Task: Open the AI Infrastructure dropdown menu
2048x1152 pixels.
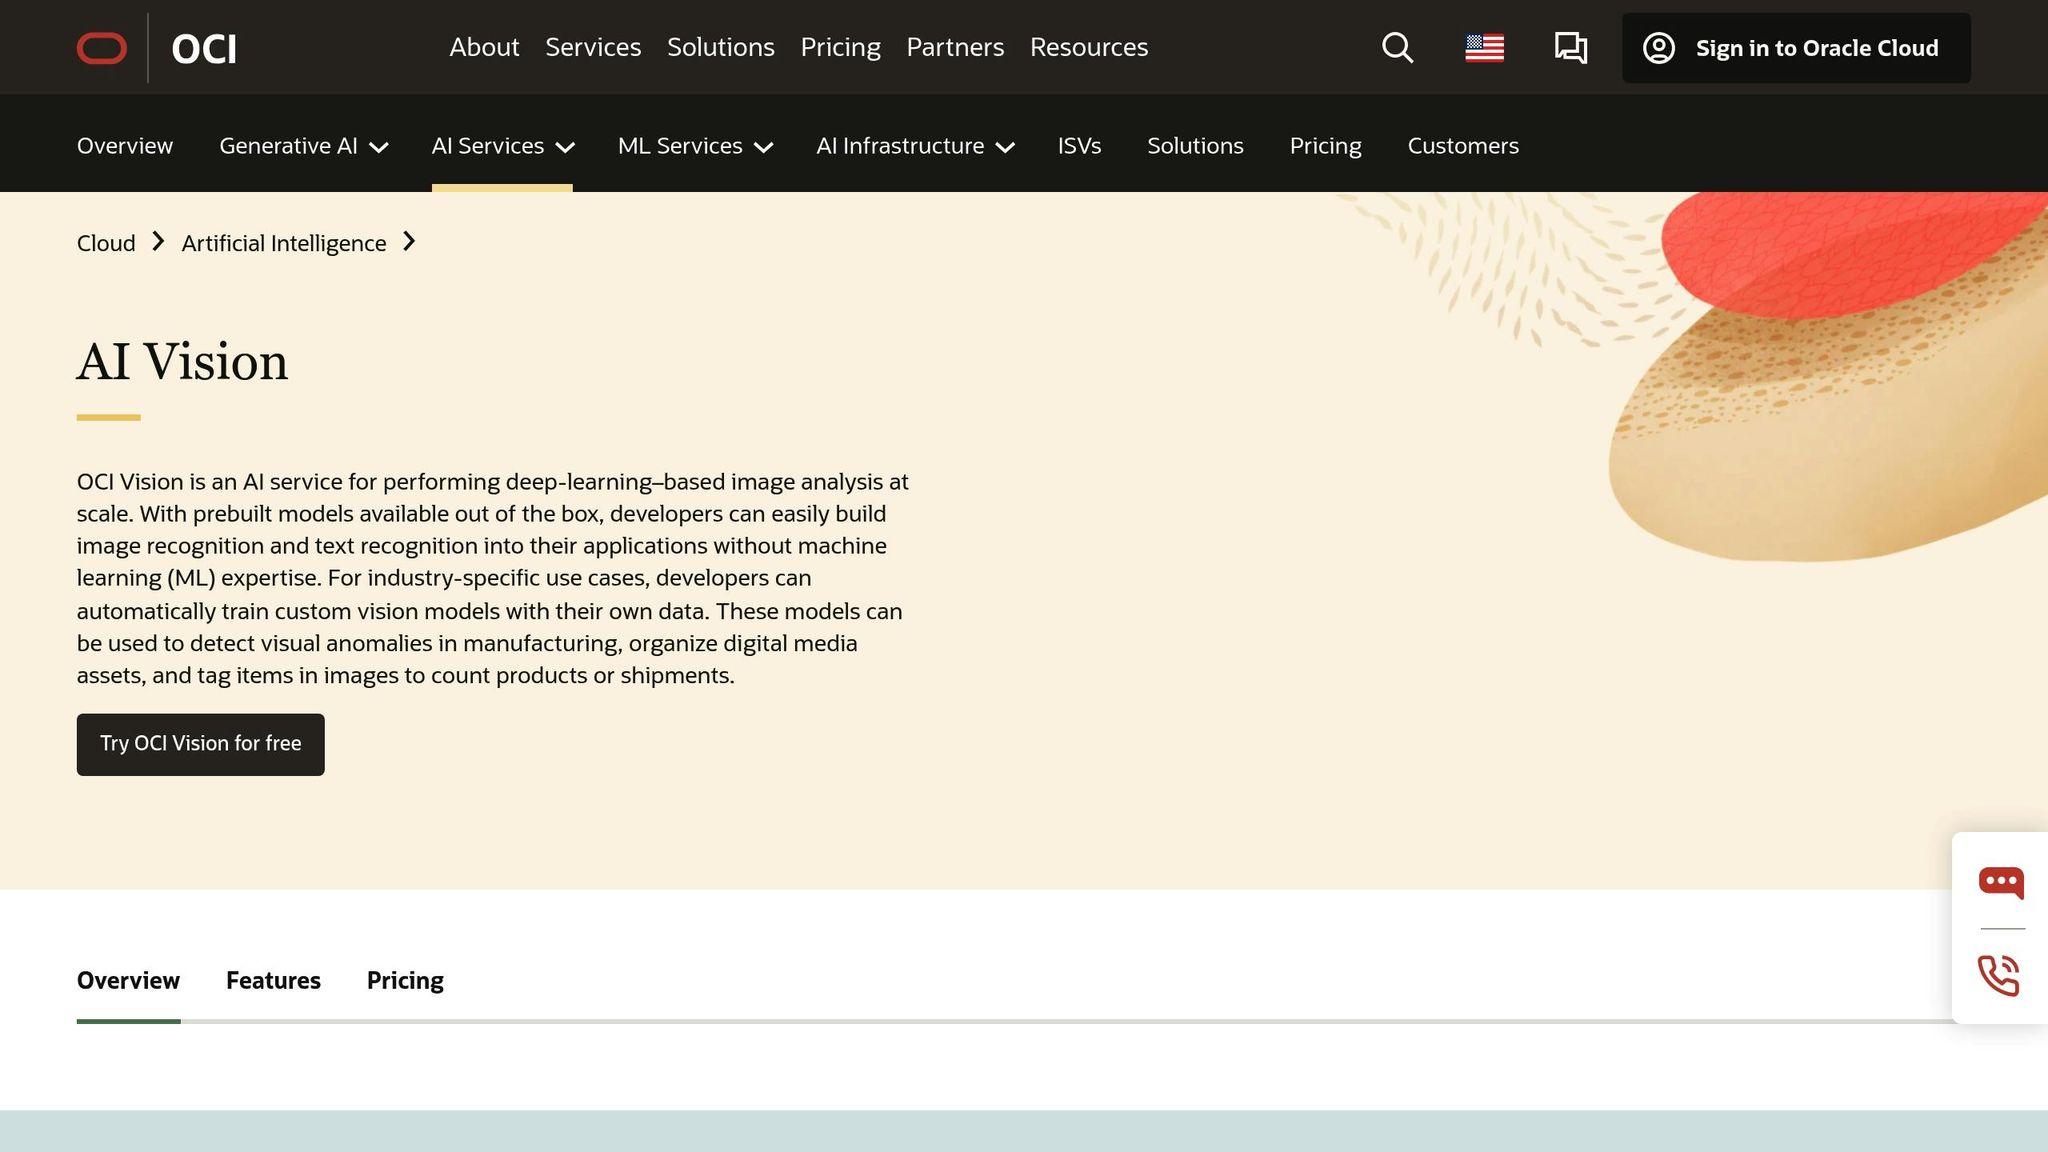Action: coord(915,146)
